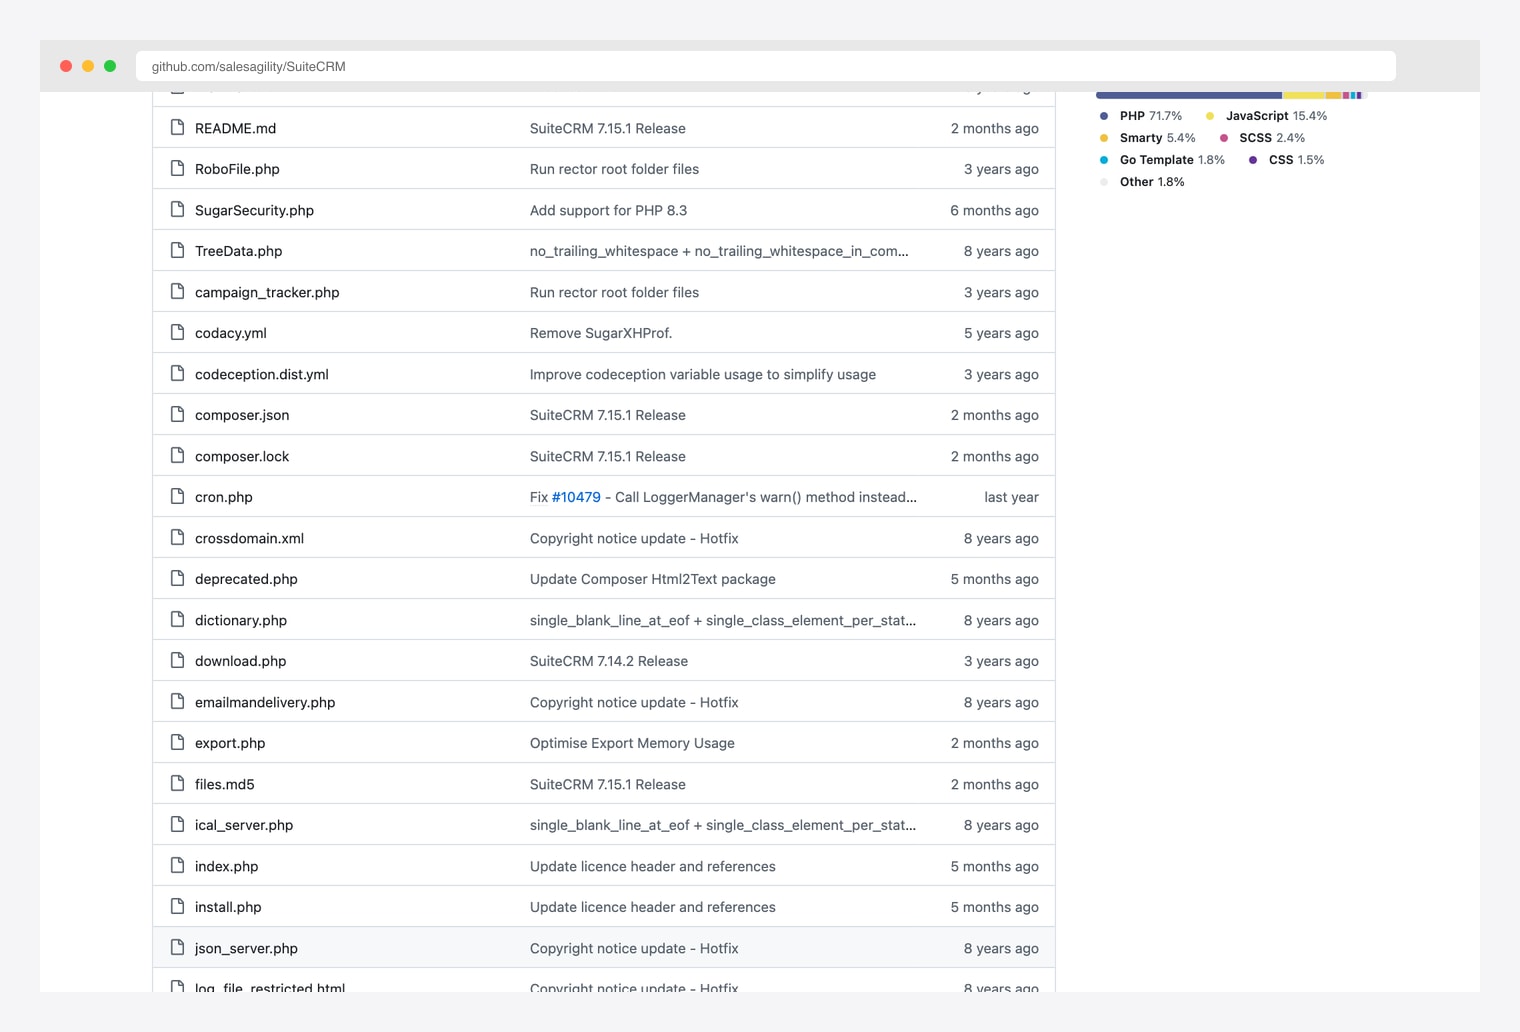Screen dimensions: 1520x1032
Task: Open the cron.php file
Action: (x=224, y=497)
